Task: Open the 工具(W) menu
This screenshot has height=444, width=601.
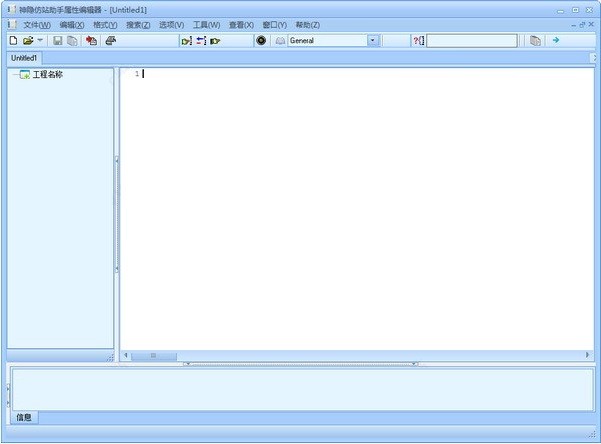Action: [x=206, y=25]
